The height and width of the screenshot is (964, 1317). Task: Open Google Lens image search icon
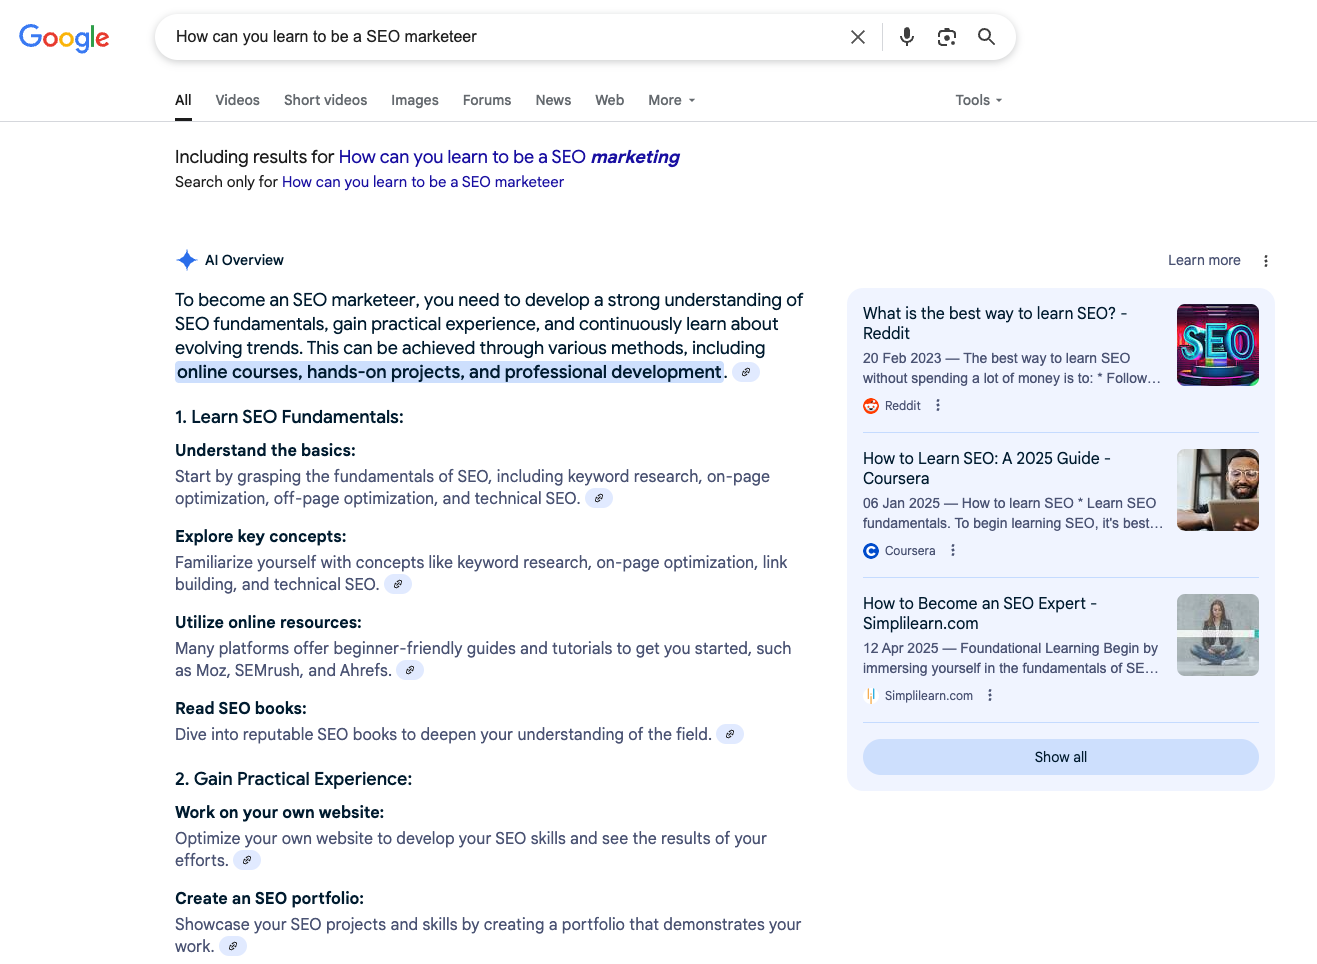tap(946, 37)
